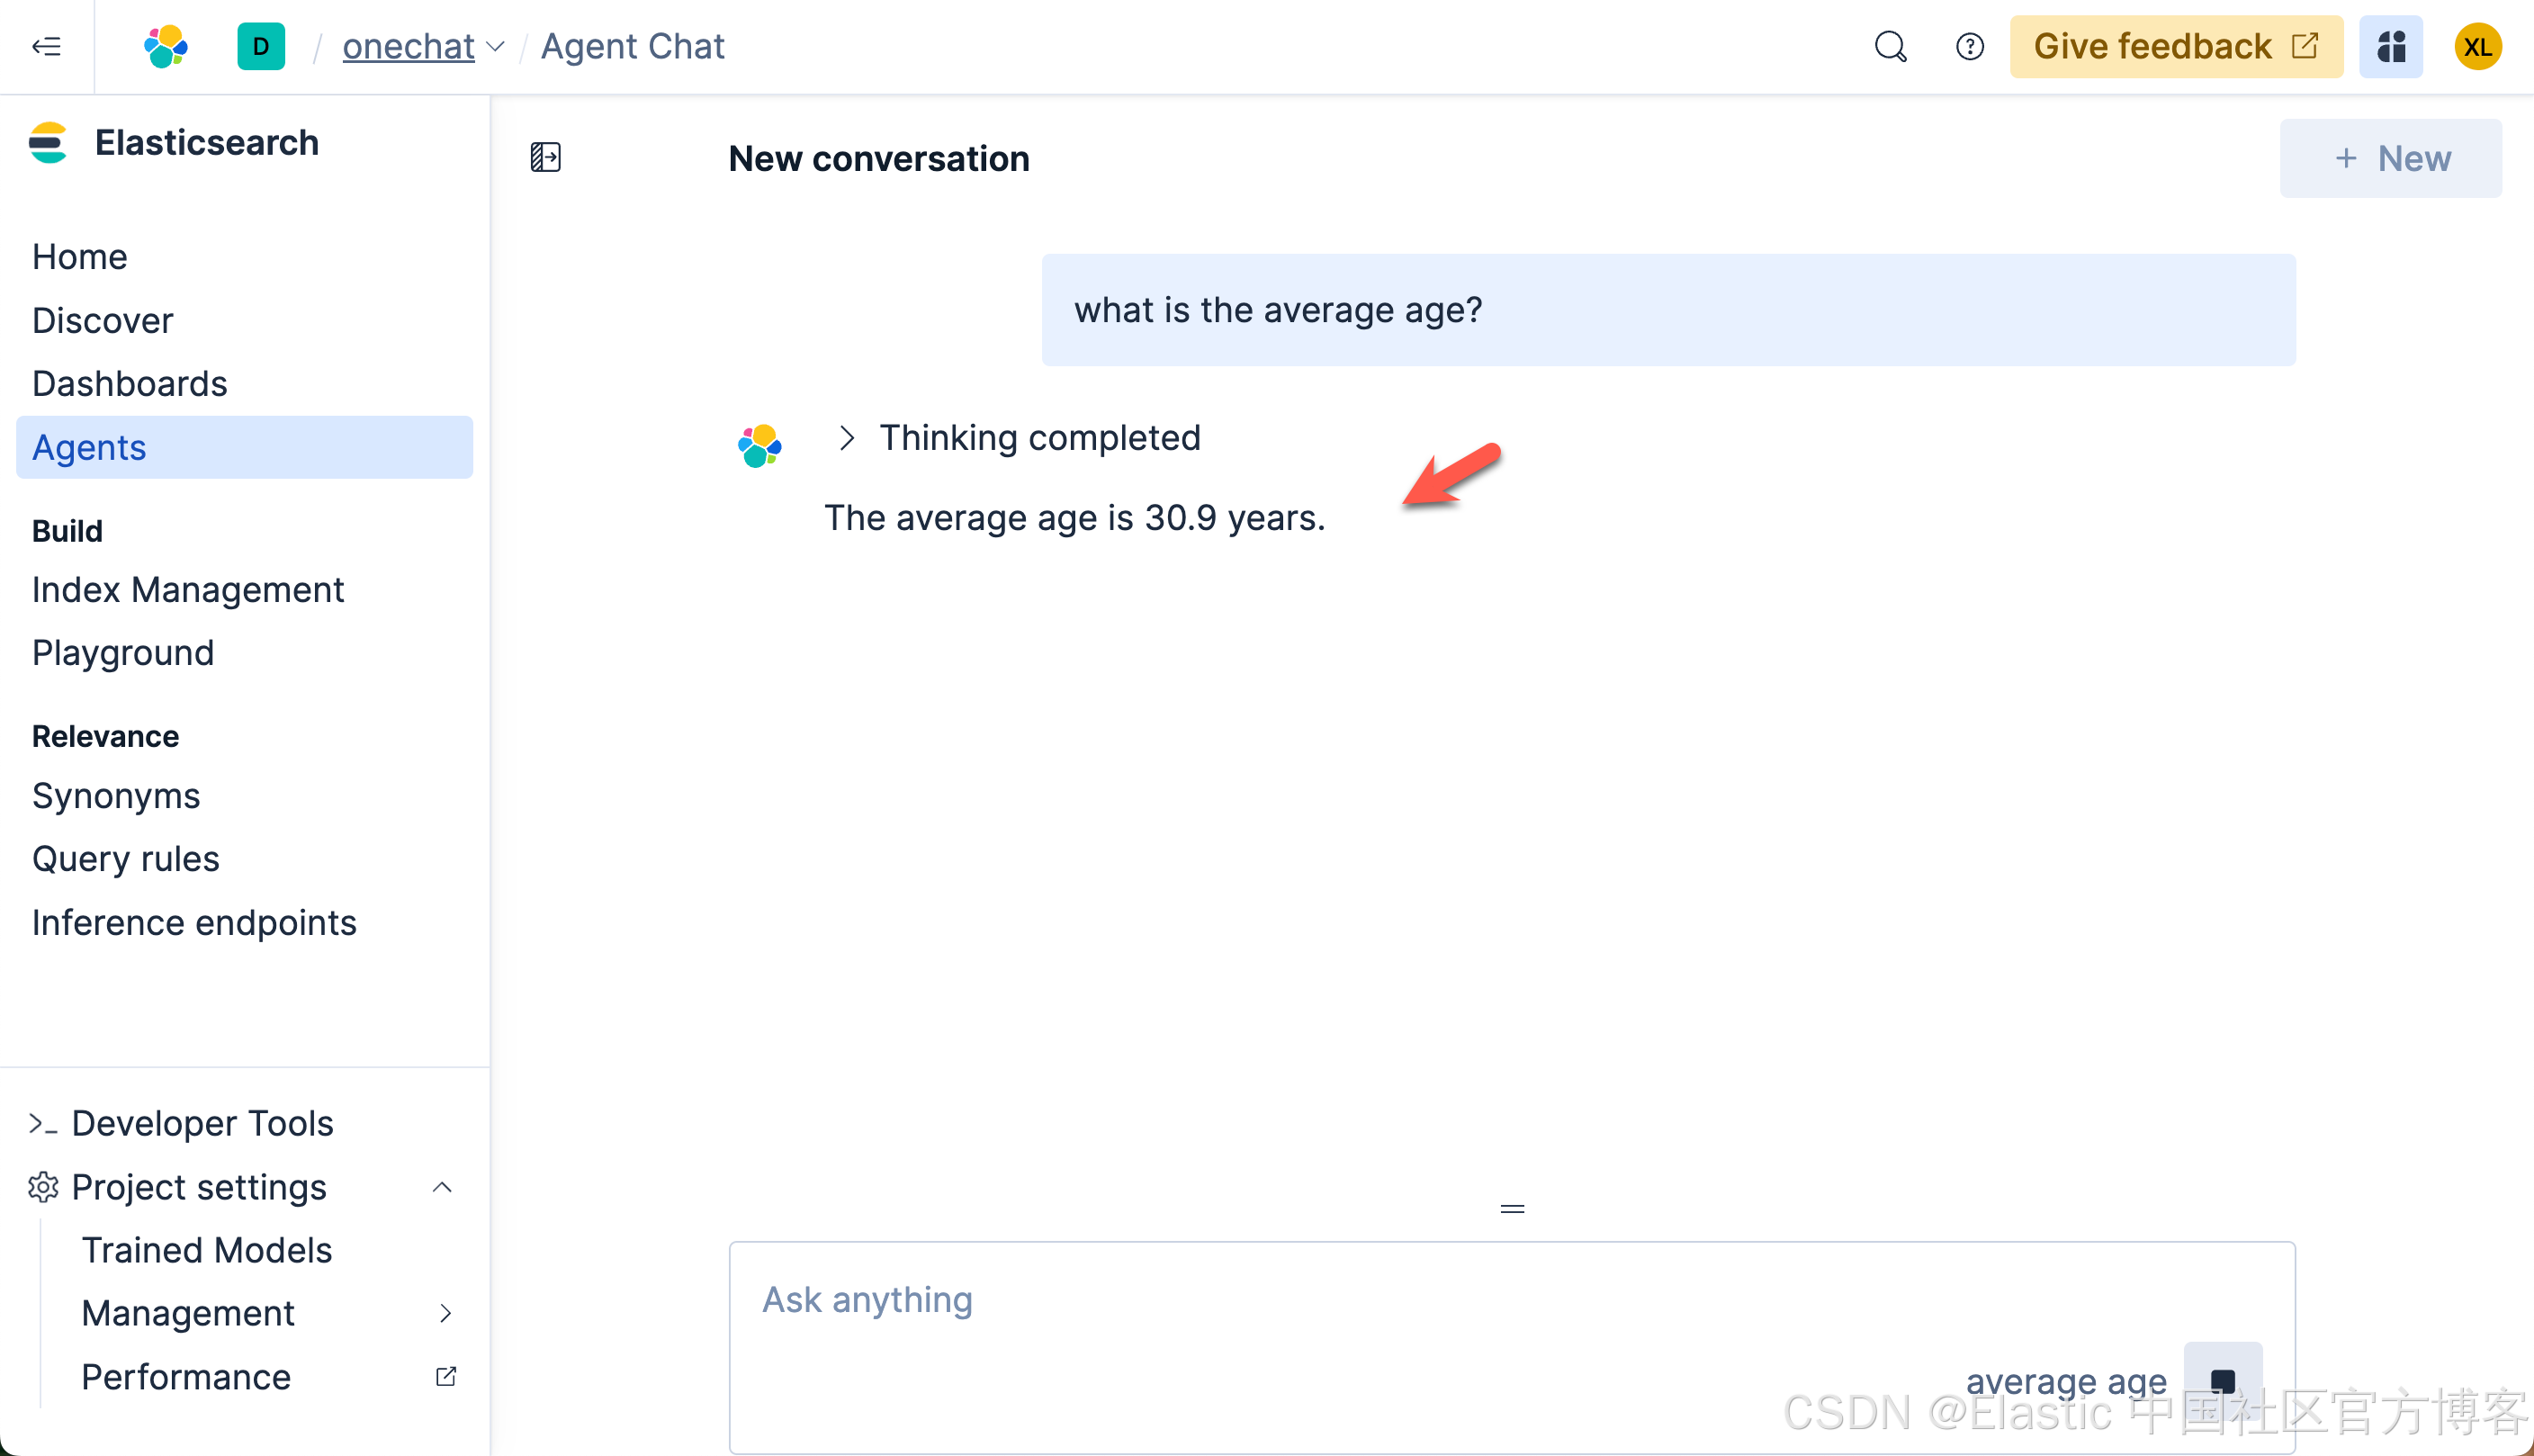2534x1456 pixels.
Task: Open the search magnifier icon
Action: pyautogui.click(x=1890, y=46)
